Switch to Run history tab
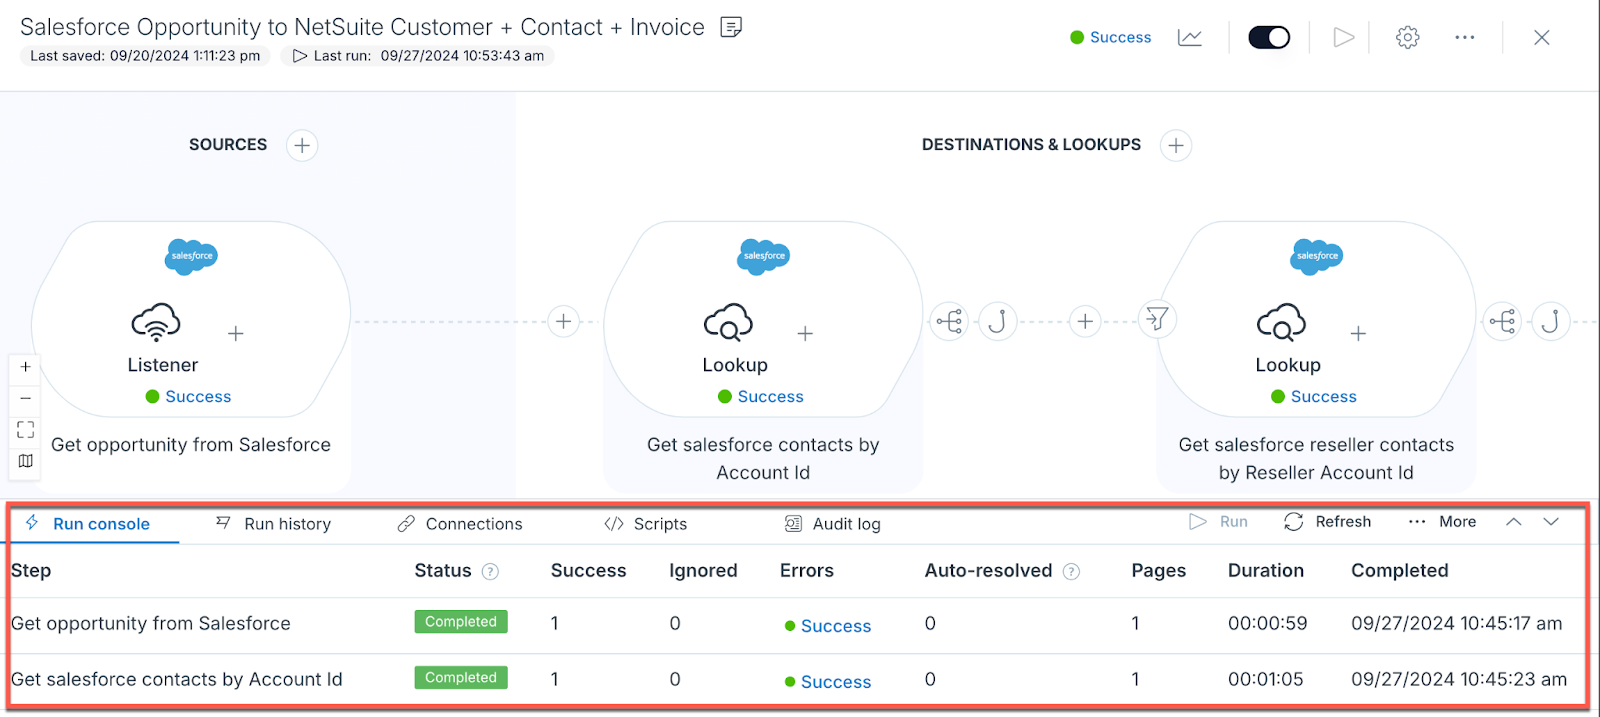The image size is (1600, 717). (273, 524)
